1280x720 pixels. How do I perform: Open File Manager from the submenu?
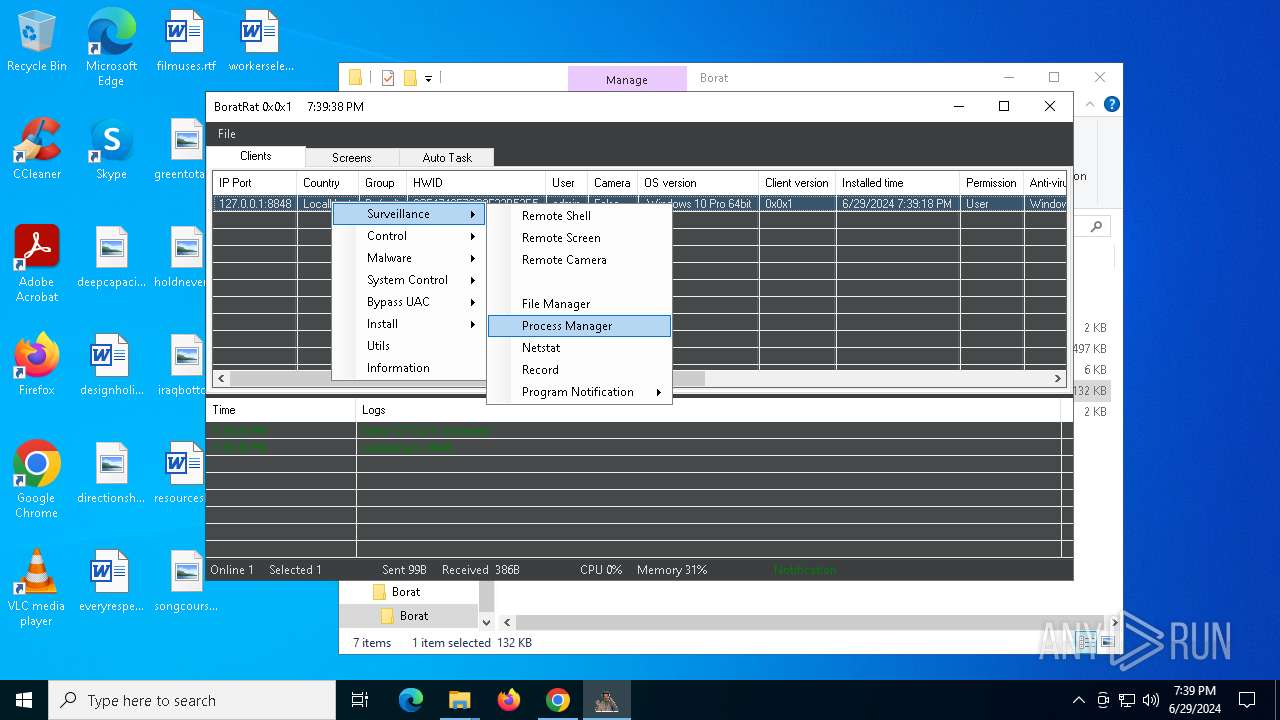point(579,304)
